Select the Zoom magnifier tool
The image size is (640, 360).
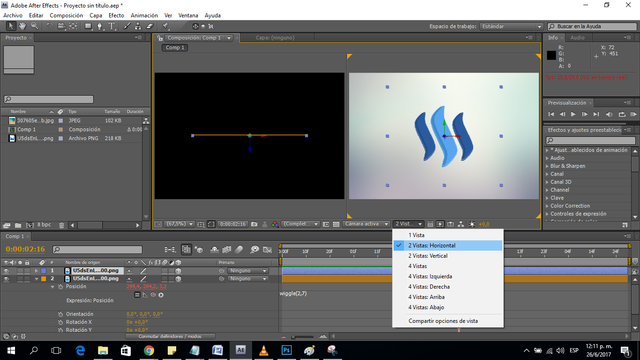click(34, 26)
